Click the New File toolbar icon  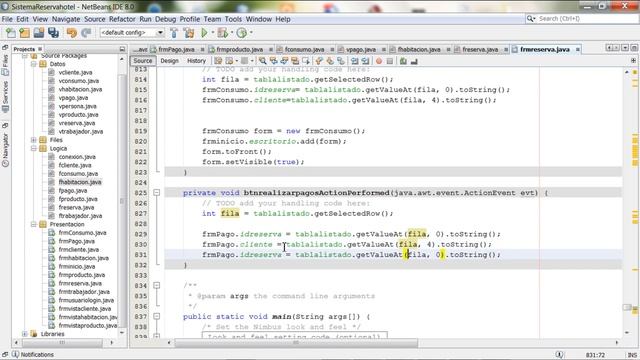click(x=11, y=33)
